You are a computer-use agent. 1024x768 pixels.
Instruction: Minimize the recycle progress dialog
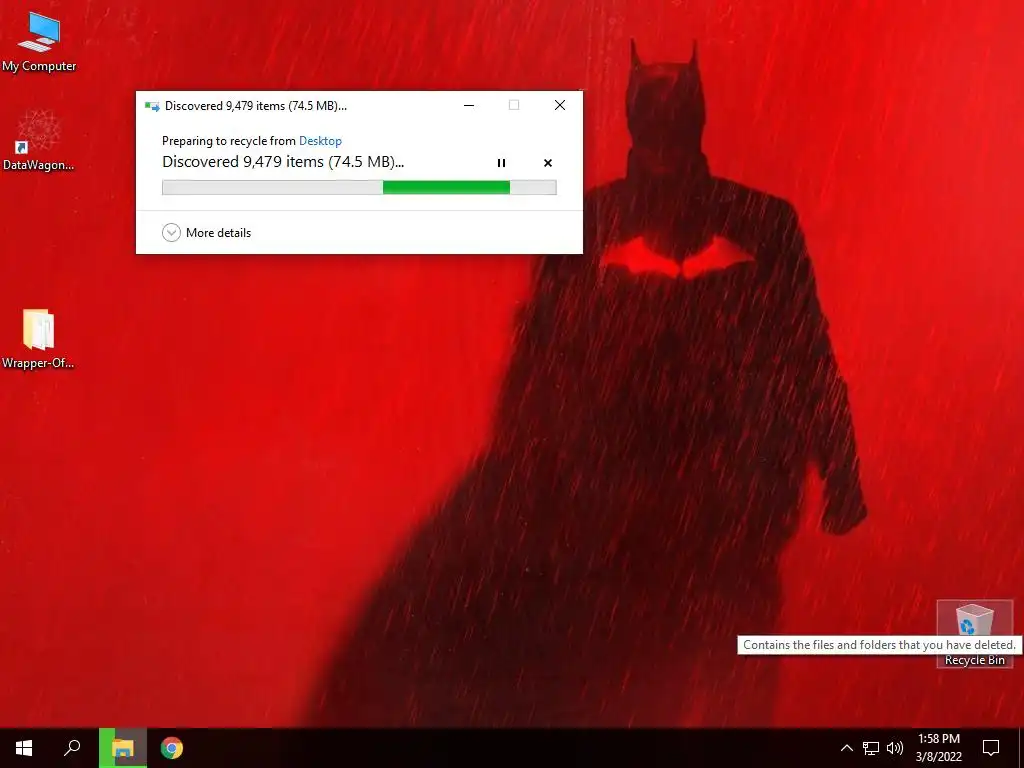click(469, 105)
